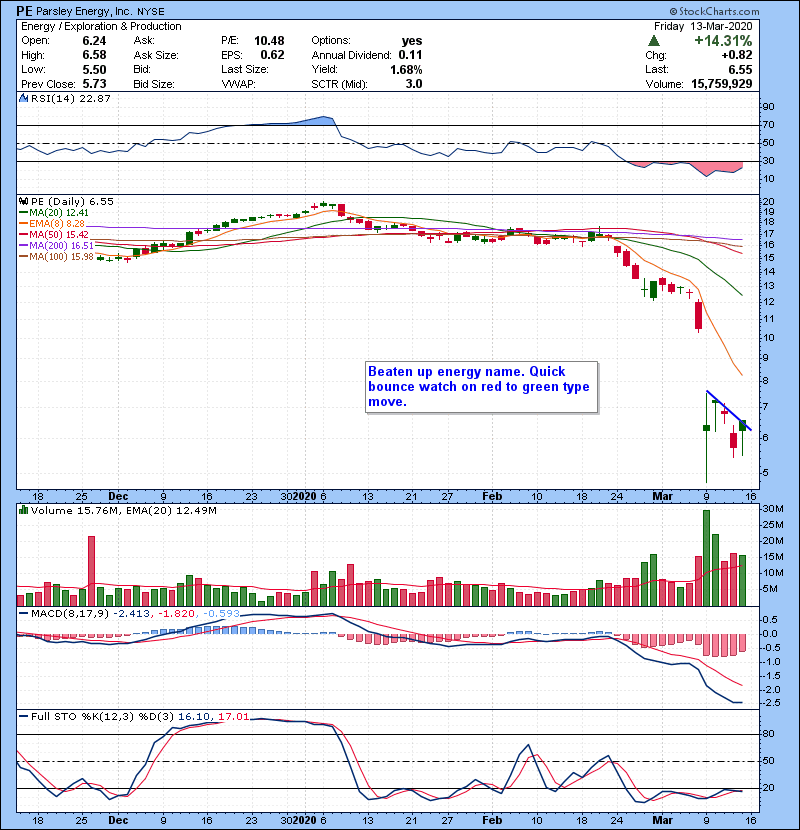800x830 pixels.
Task: Click the EPS 0.62 value
Action: (x=272, y=55)
